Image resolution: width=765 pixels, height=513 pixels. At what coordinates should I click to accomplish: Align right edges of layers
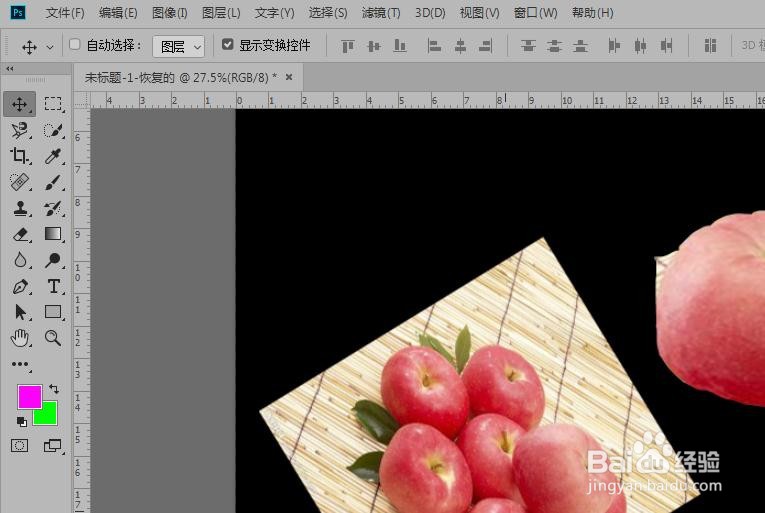(485, 46)
